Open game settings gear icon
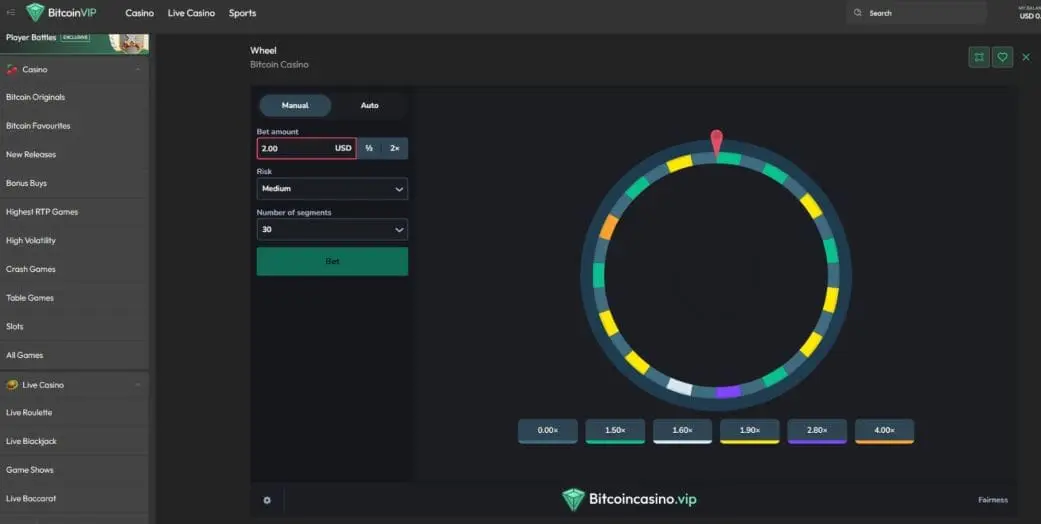 (267, 500)
